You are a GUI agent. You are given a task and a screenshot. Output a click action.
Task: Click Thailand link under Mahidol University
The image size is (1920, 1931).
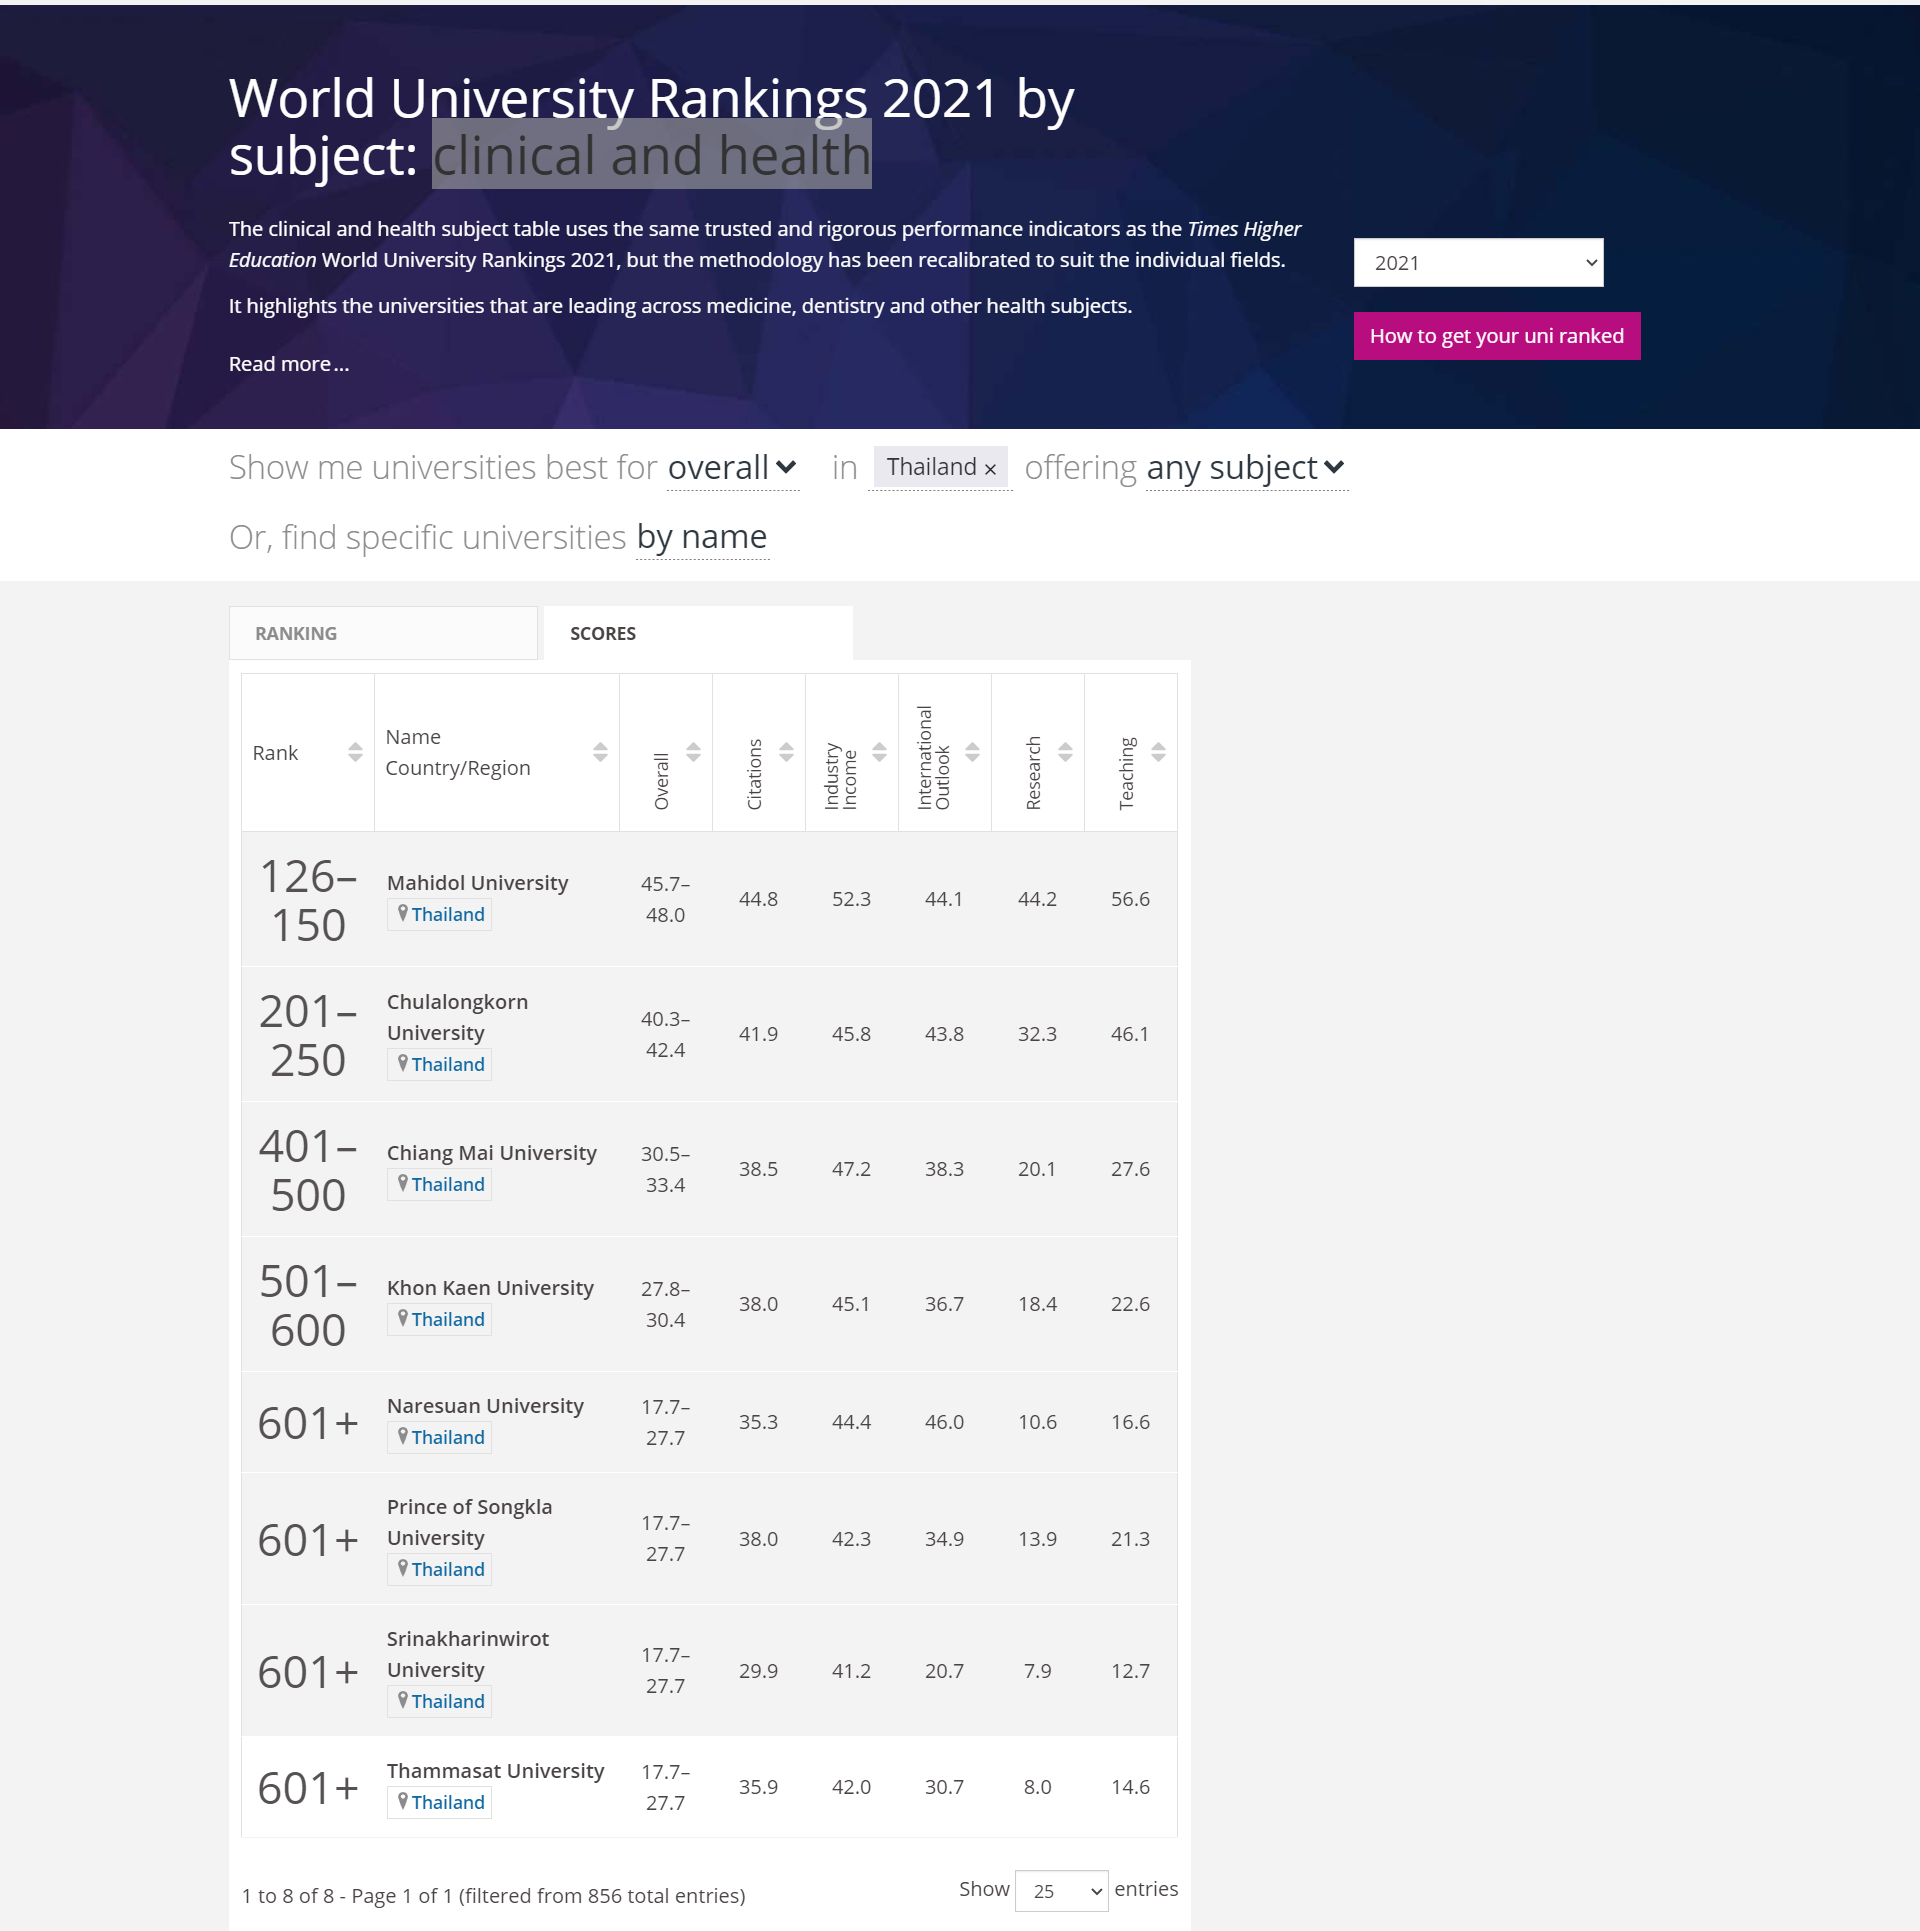click(x=448, y=914)
